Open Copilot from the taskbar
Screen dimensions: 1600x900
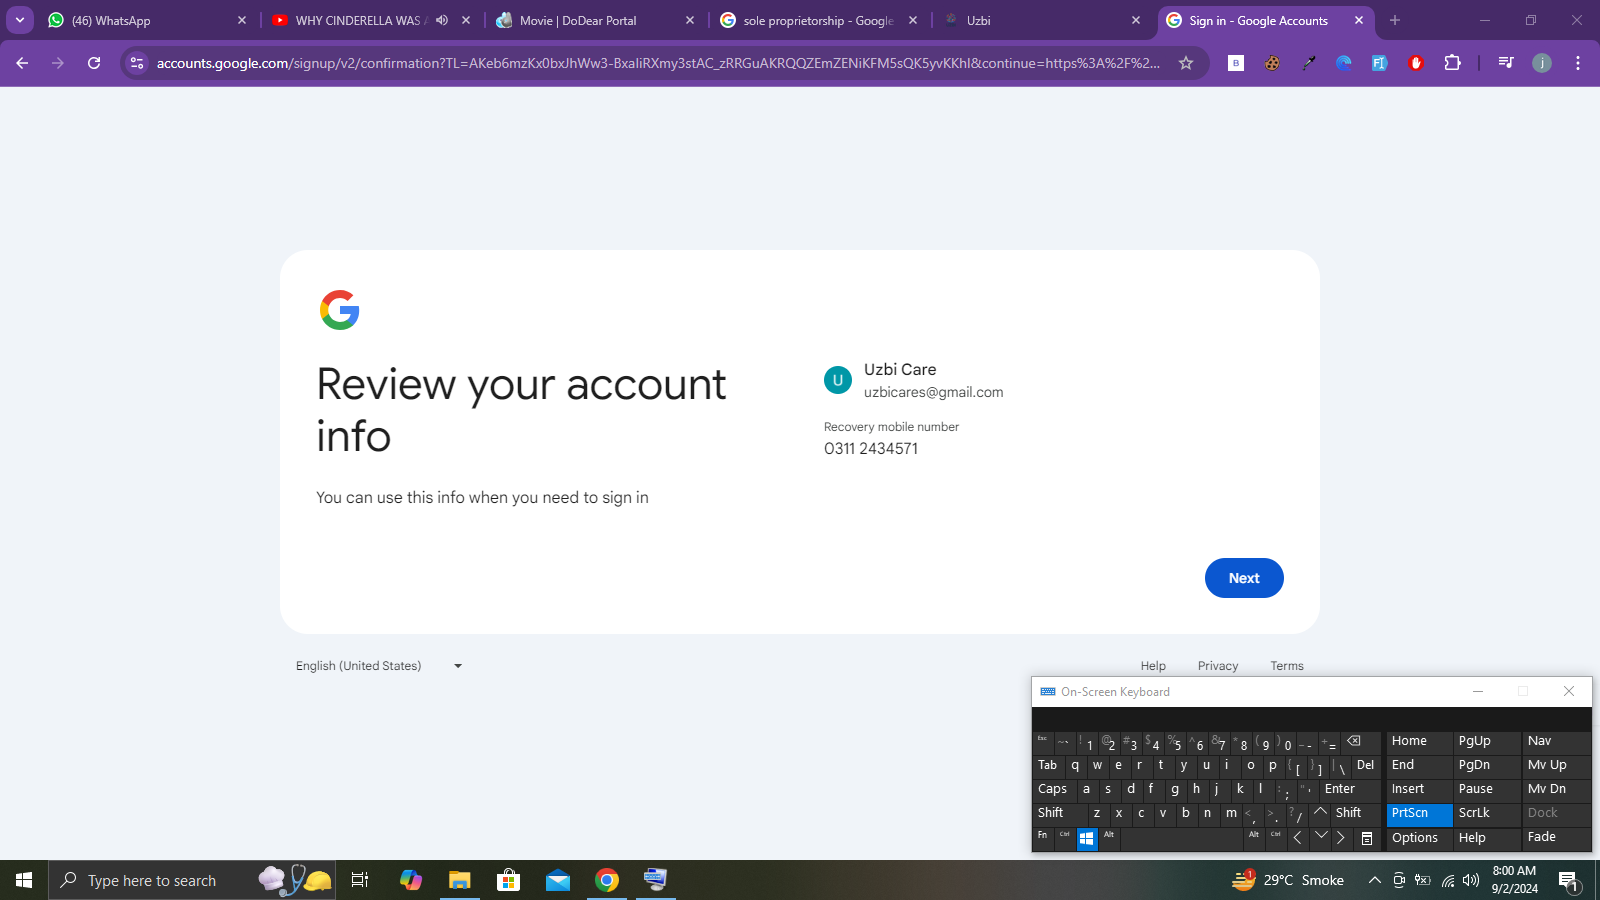410,880
